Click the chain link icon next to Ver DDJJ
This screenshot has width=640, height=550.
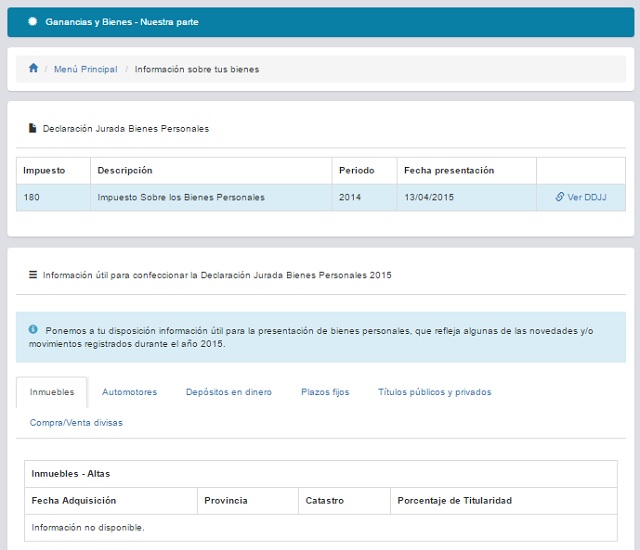(x=560, y=197)
